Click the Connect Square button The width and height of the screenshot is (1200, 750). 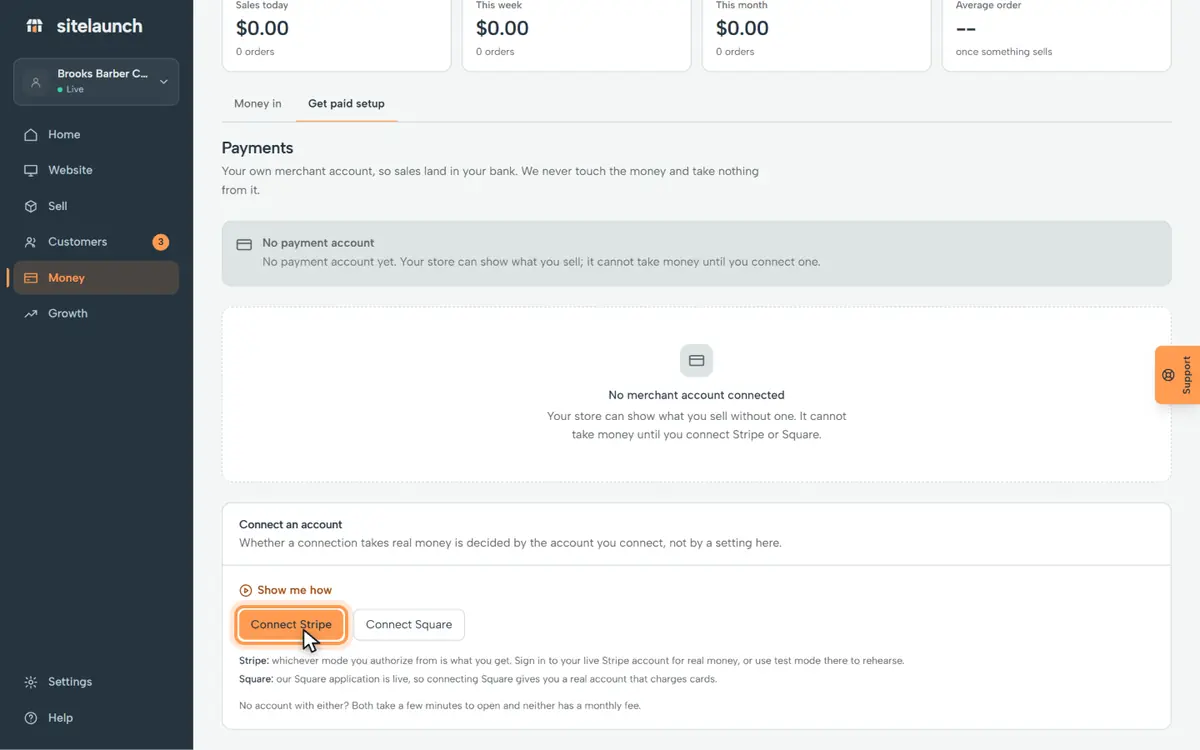click(409, 625)
